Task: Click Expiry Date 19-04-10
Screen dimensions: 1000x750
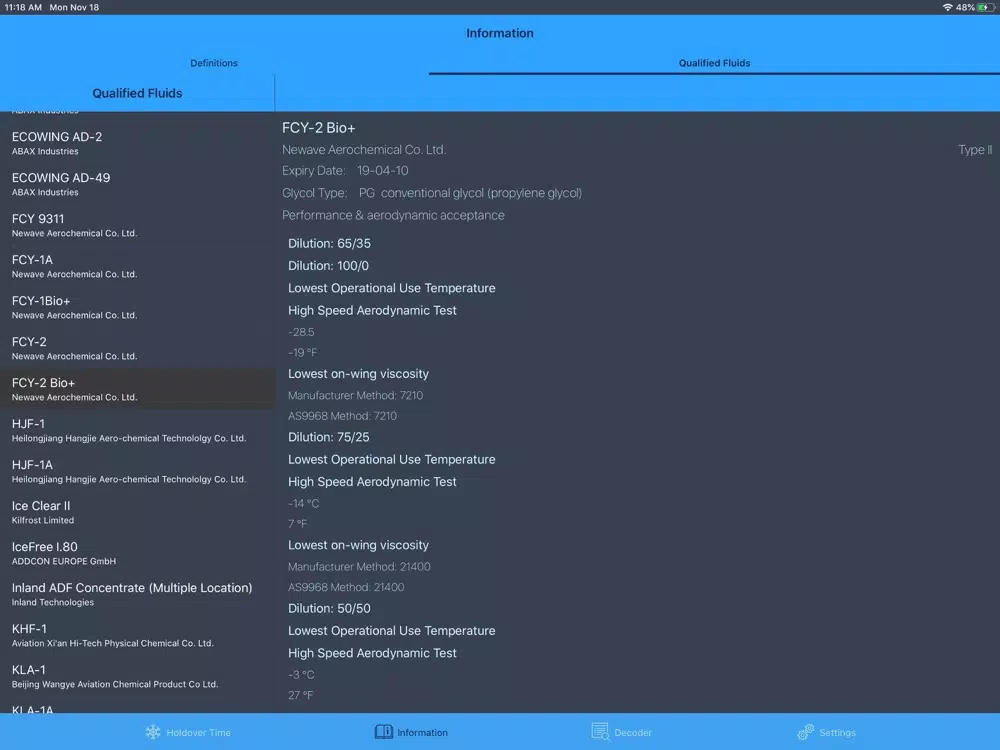Action: click(345, 171)
